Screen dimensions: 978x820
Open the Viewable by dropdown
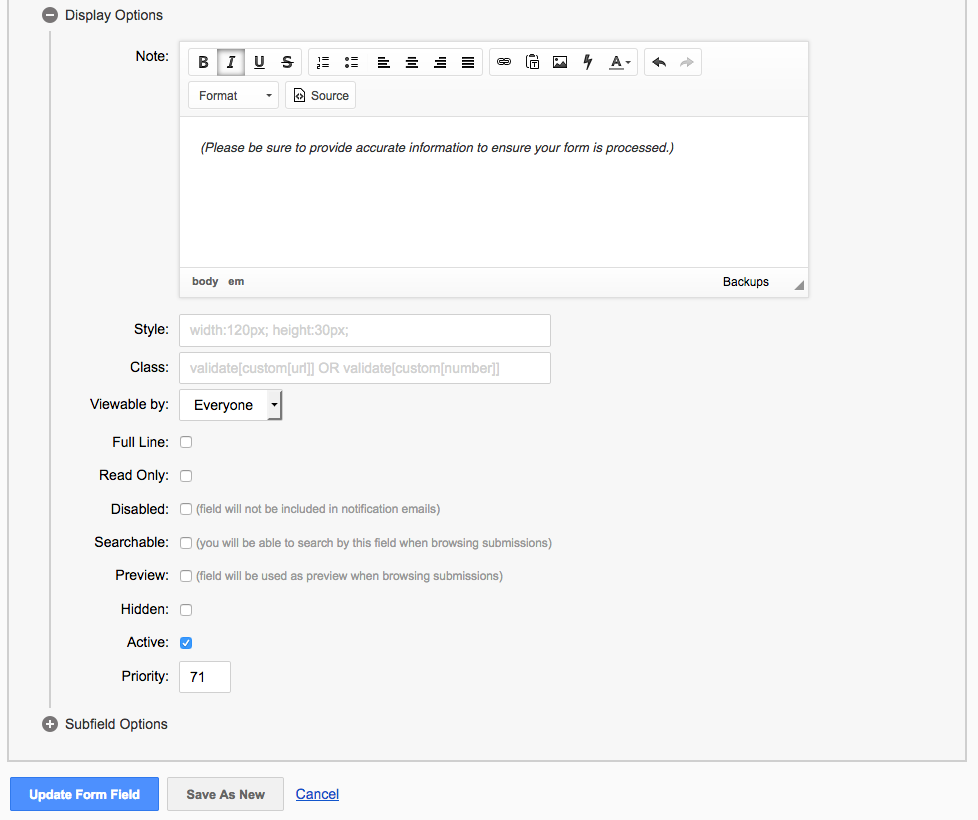230,405
